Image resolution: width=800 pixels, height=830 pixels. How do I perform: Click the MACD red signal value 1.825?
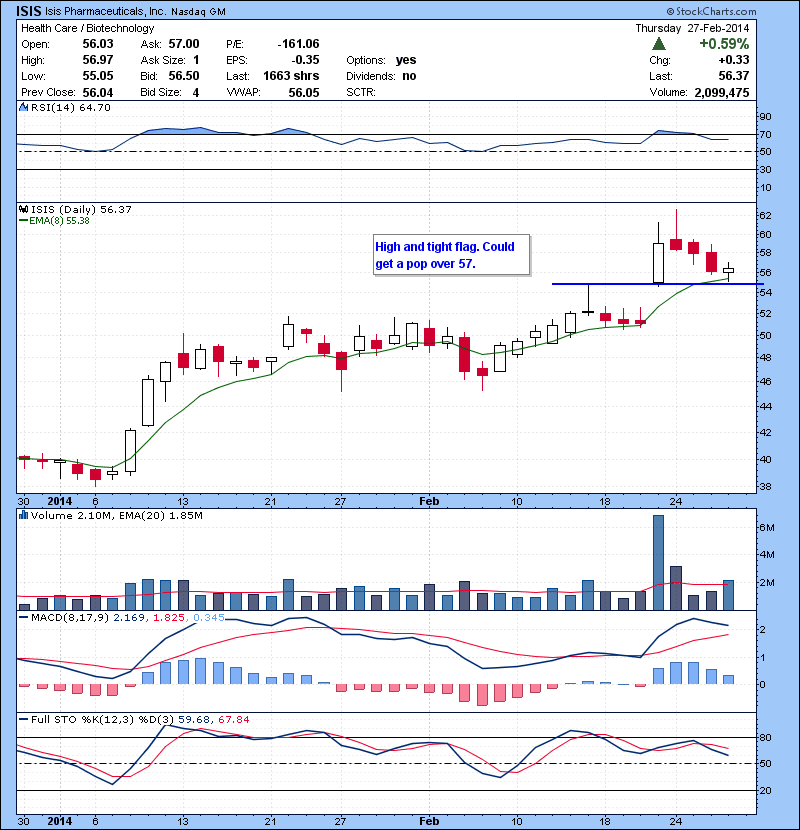(169, 617)
